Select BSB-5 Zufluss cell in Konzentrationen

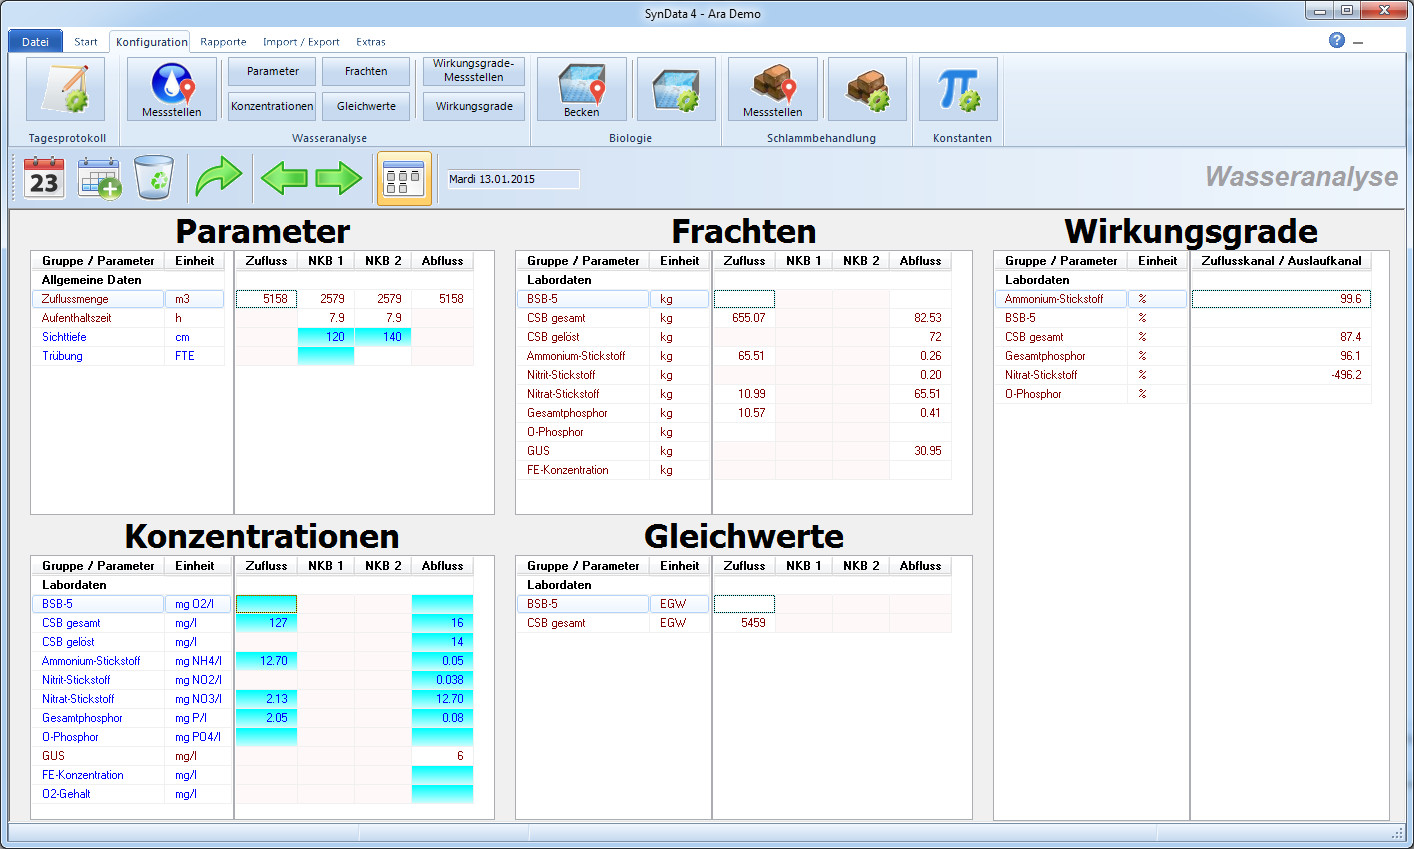[266, 604]
